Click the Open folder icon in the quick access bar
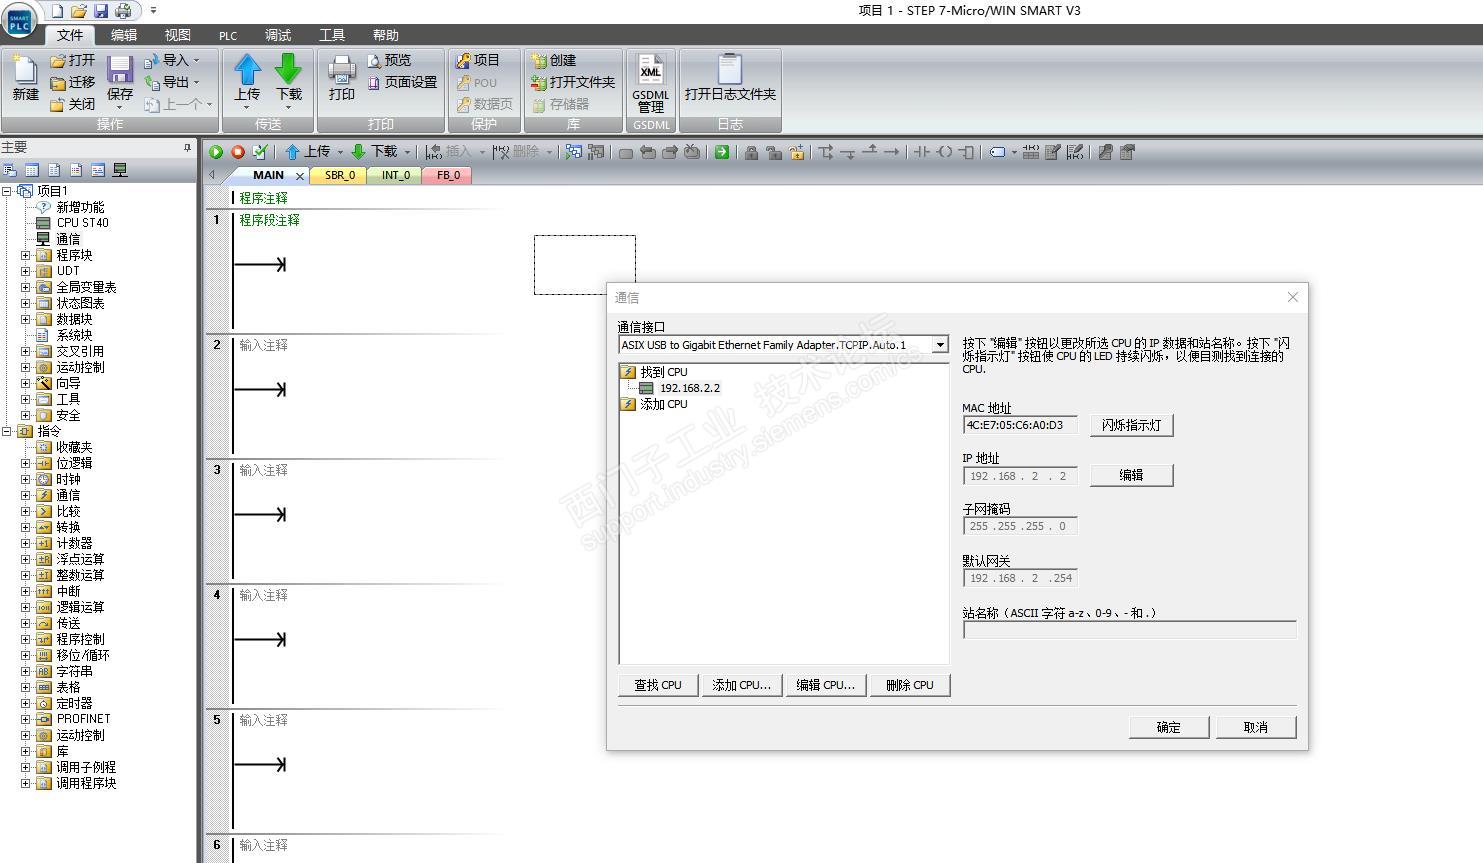The height and width of the screenshot is (863, 1483). click(79, 11)
